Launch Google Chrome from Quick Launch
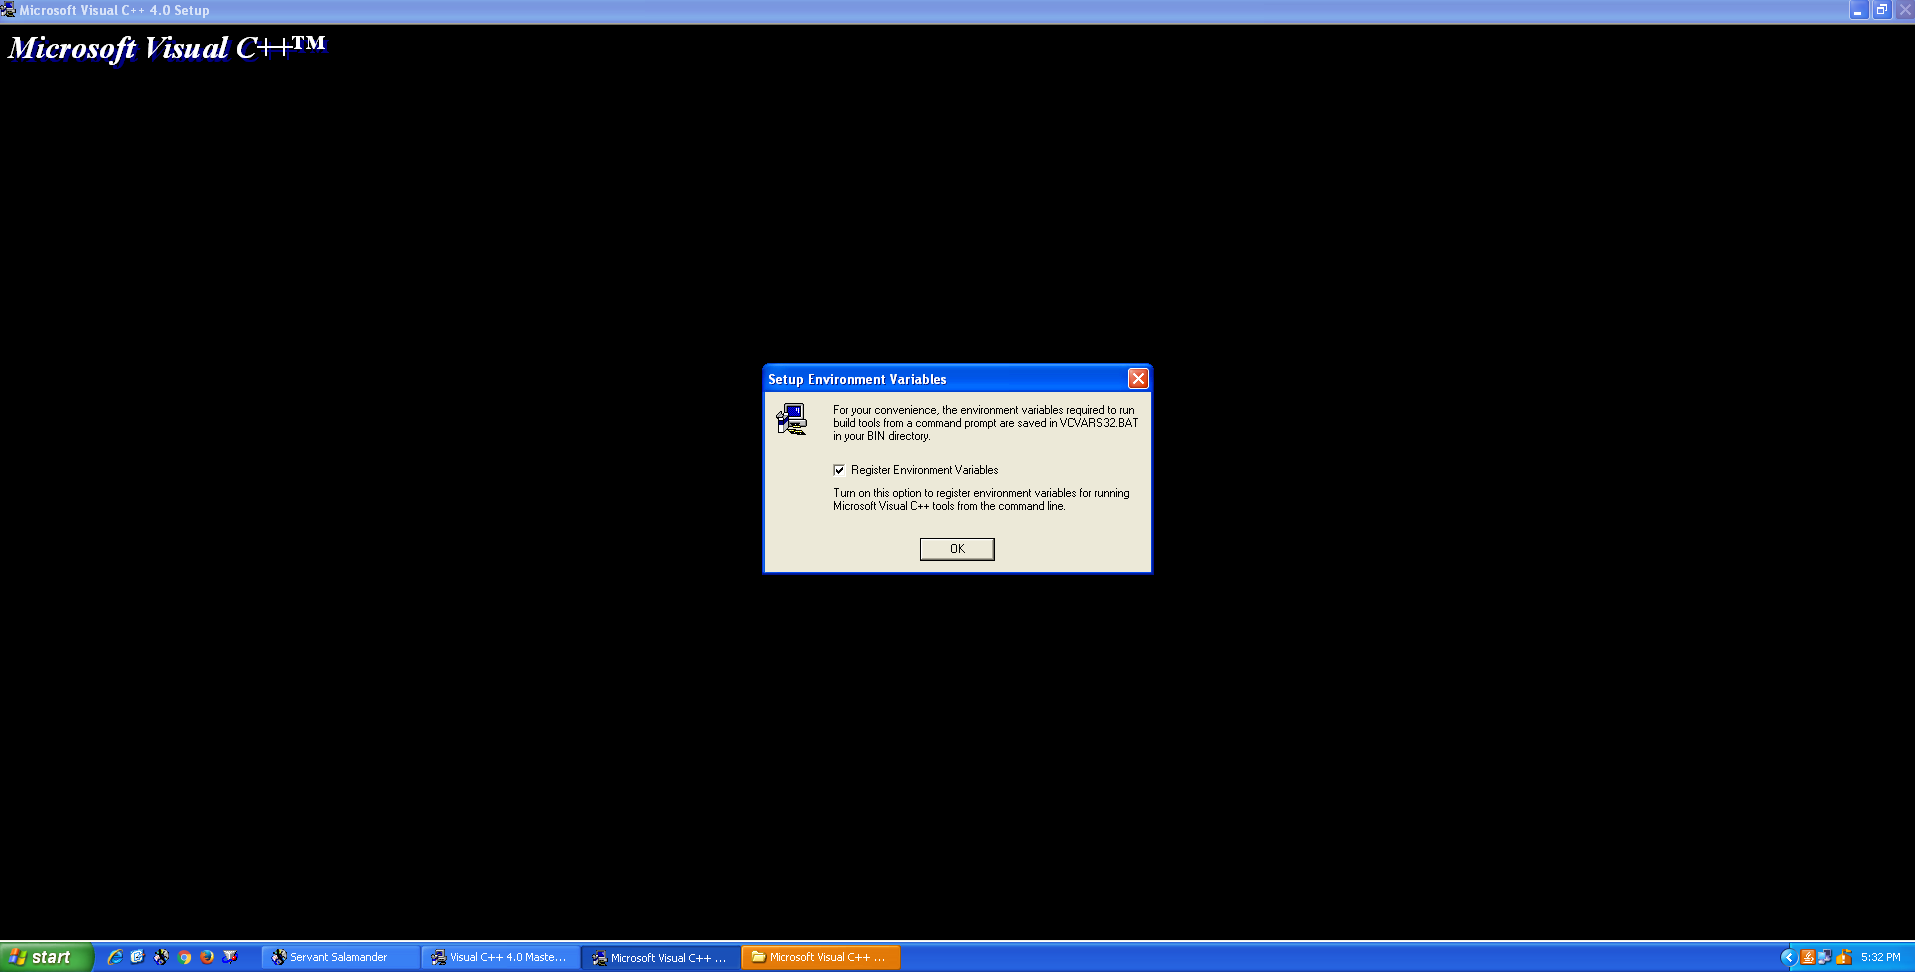This screenshot has width=1915, height=972. (x=184, y=957)
